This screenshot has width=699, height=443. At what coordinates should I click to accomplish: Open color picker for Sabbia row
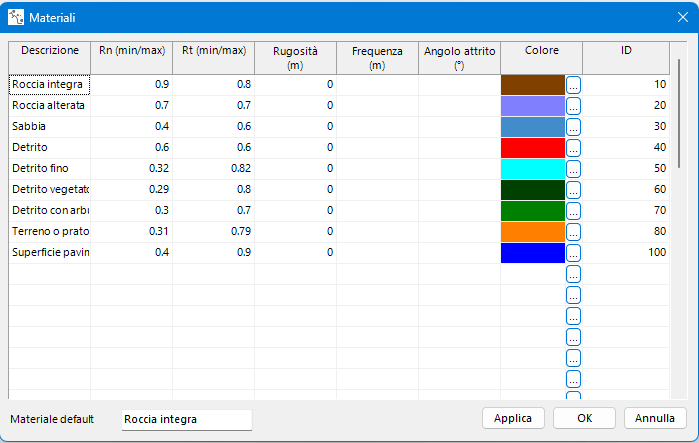coord(573,127)
